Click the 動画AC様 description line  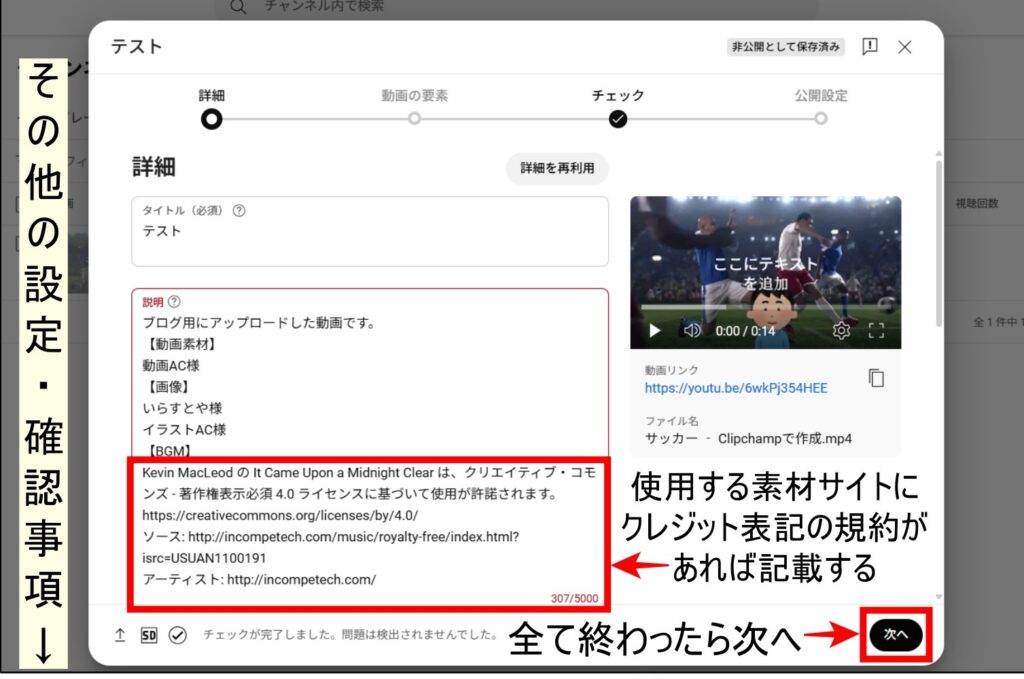pos(171,366)
